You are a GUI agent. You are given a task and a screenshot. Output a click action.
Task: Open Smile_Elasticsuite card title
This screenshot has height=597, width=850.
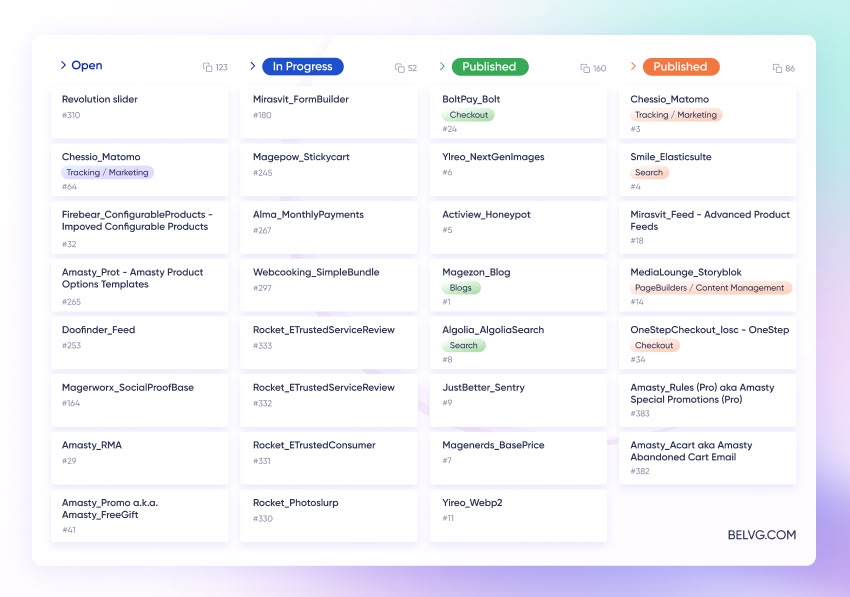click(671, 157)
